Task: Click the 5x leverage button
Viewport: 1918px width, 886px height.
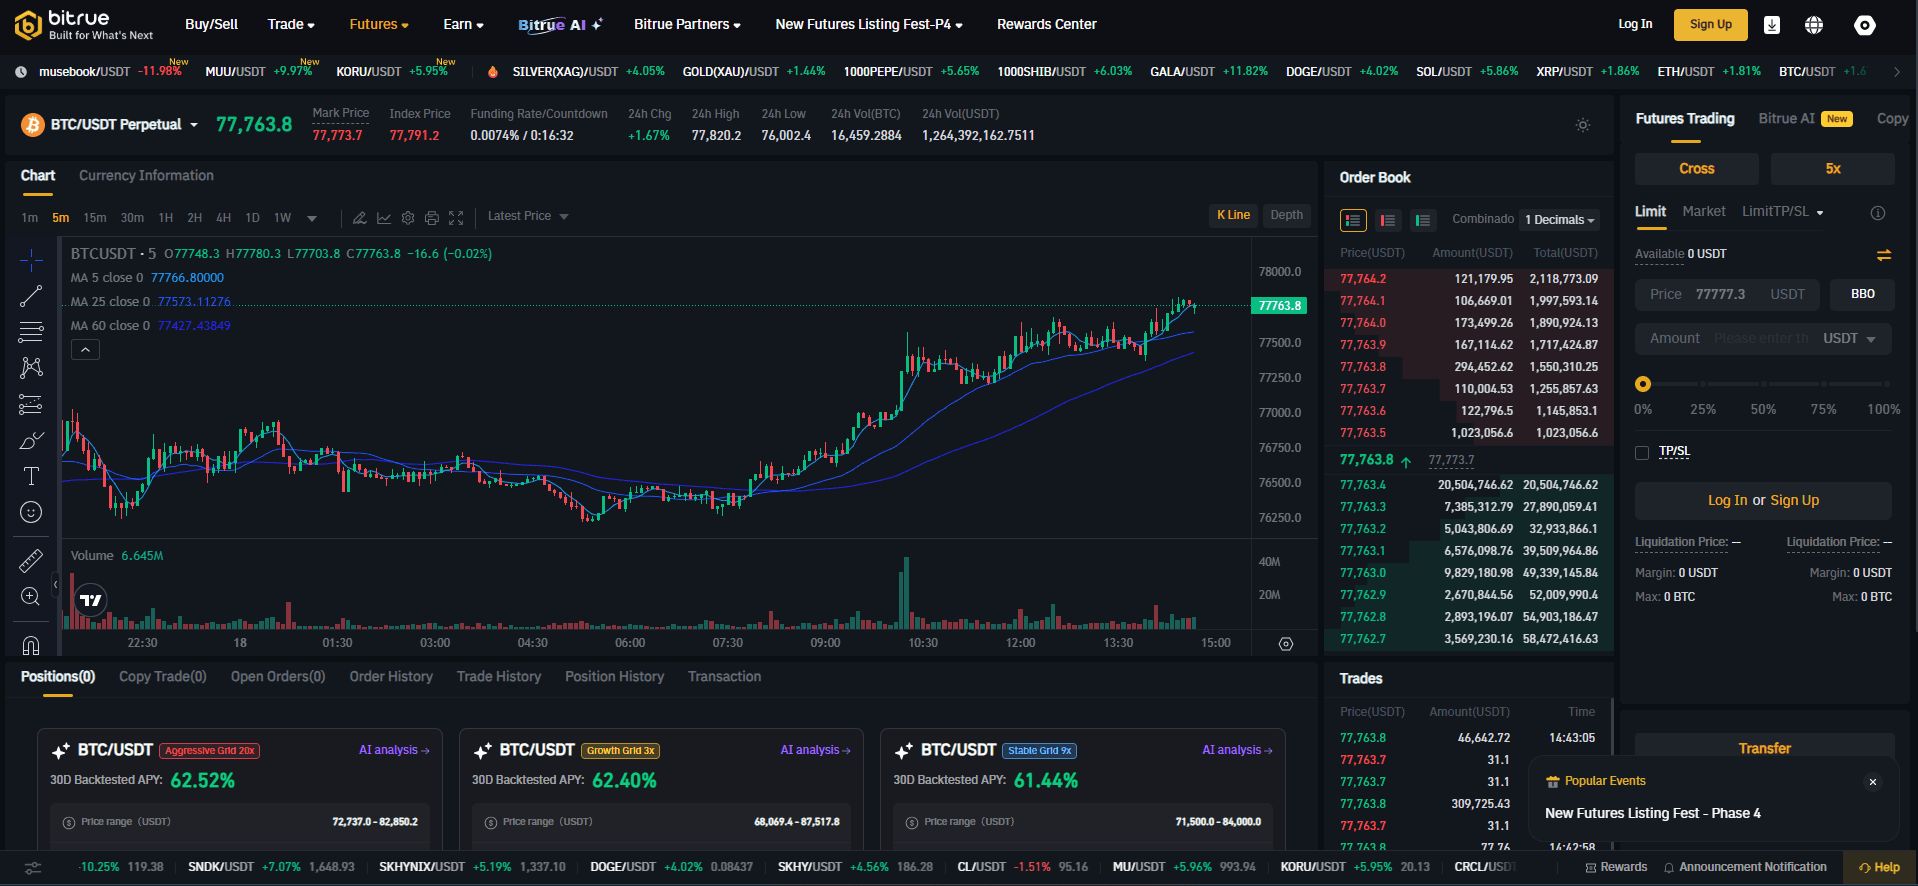Action: click(1833, 169)
